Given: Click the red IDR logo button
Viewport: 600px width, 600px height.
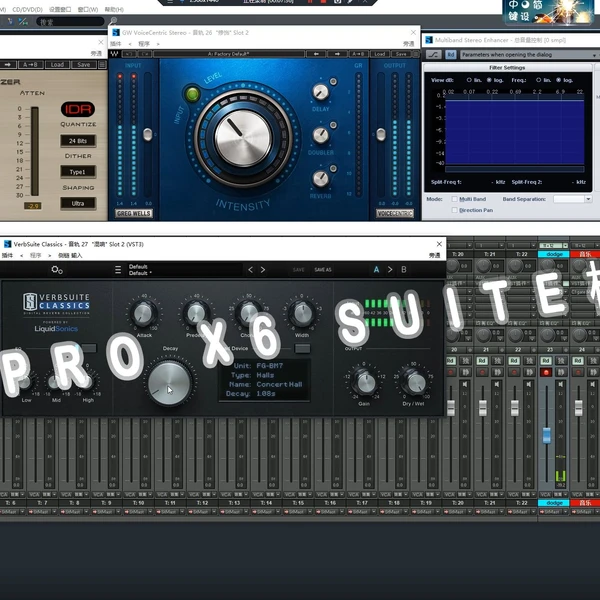Looking at the screenshot, I should pos(77,109).
